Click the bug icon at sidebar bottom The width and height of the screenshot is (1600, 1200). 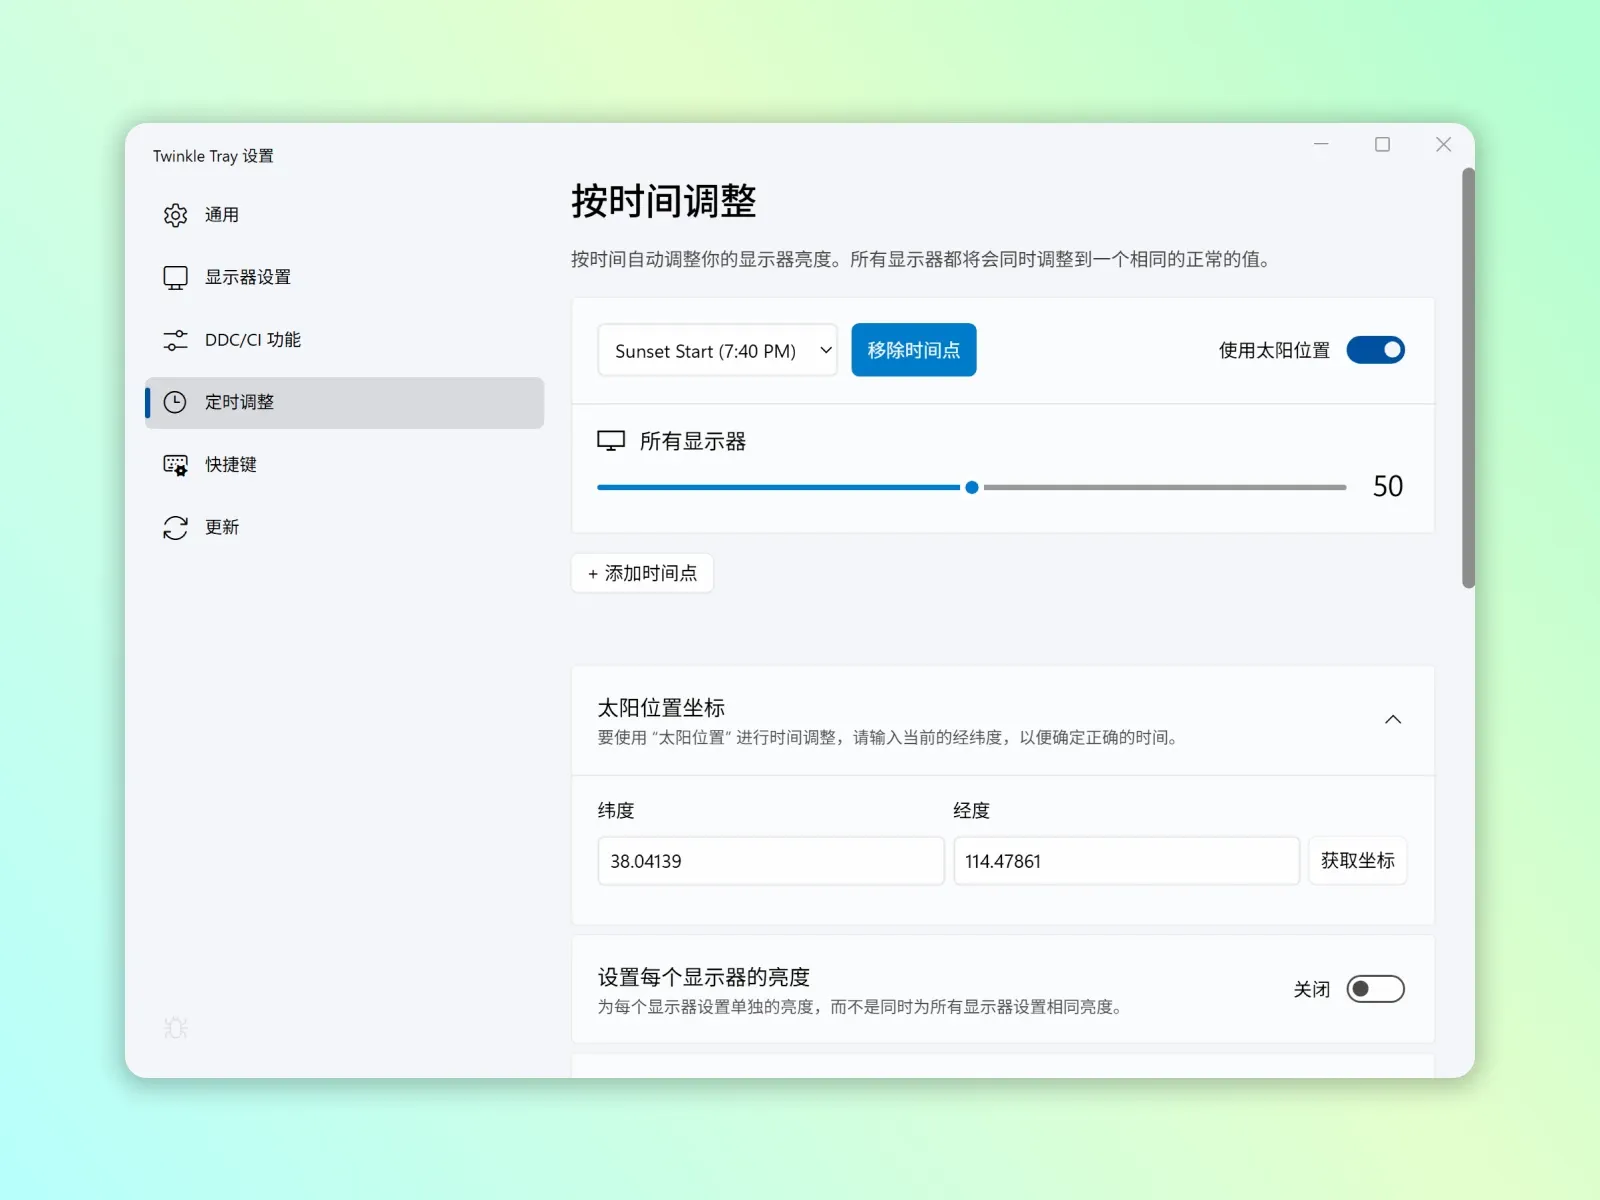click(x=175, y=1027)
